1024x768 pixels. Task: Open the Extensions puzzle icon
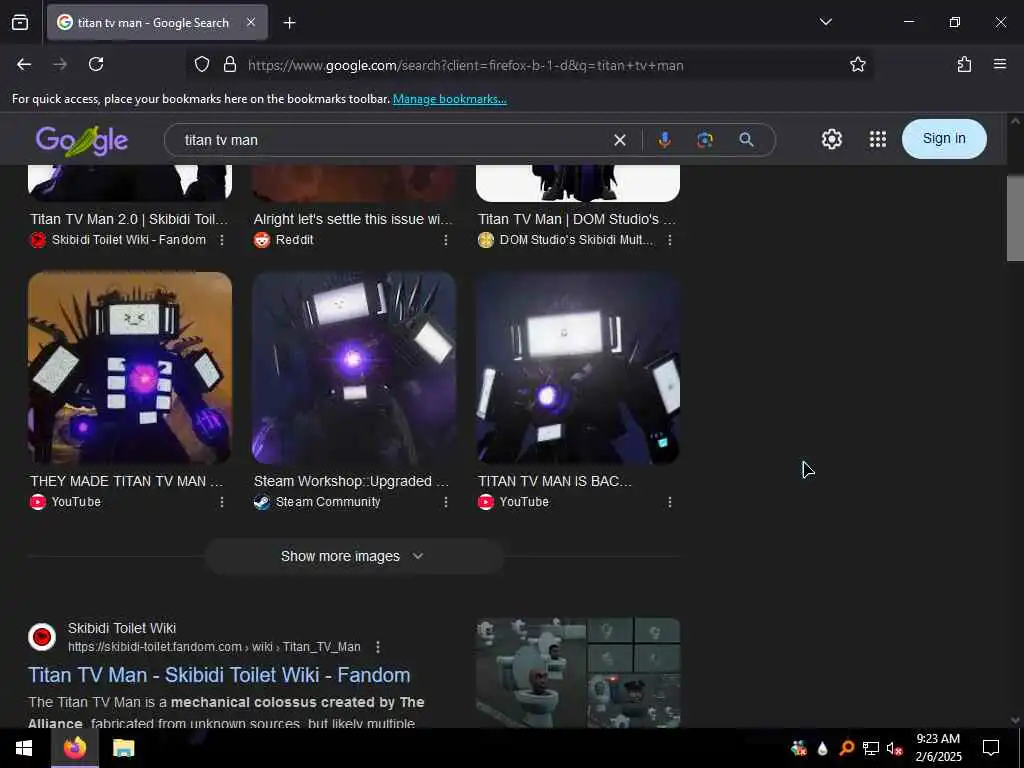(964, 64)
